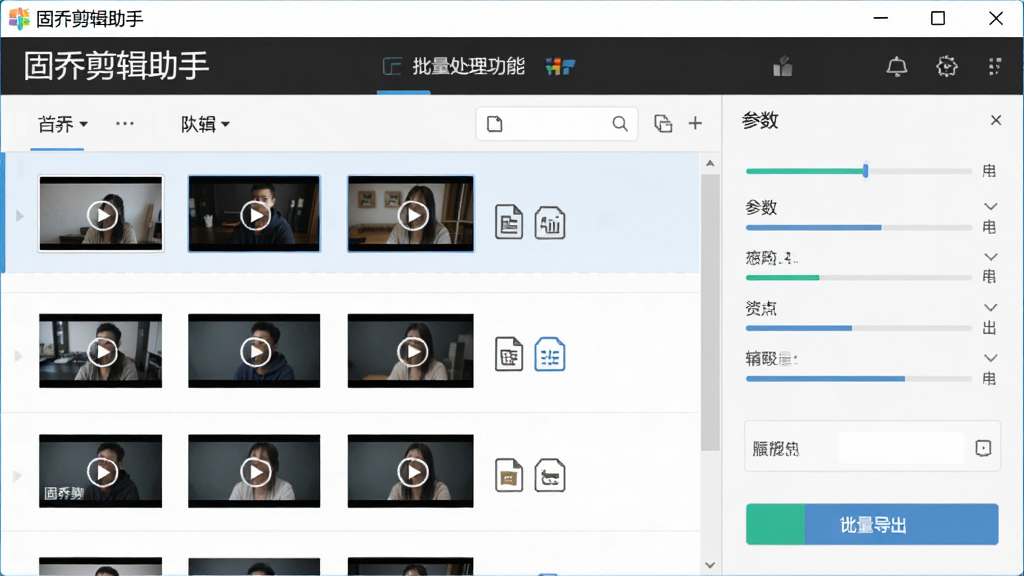The width and height of the screenshot is (1024, 576).
Task: Open the 肷辑 dropdown menu
Action: [205, 124]
